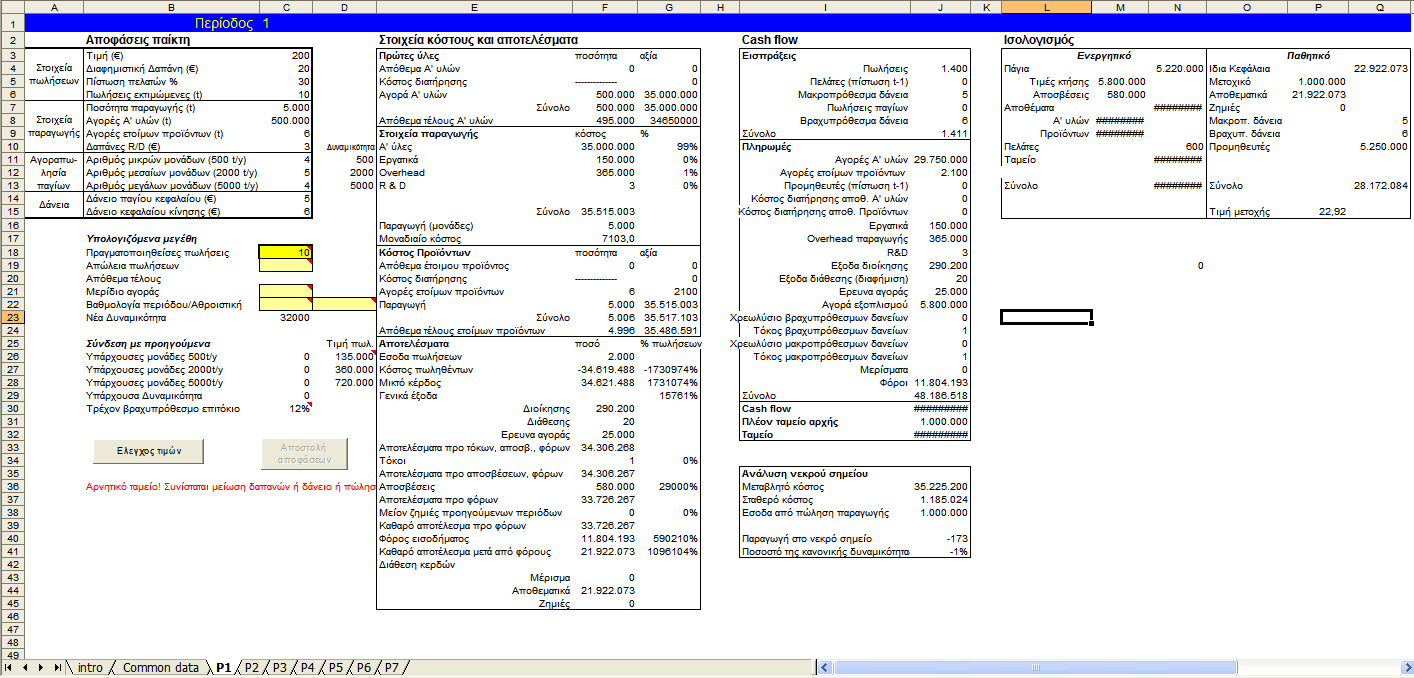1414x678 pixels.
Task: Click the column I header
Action: point(824,7)
